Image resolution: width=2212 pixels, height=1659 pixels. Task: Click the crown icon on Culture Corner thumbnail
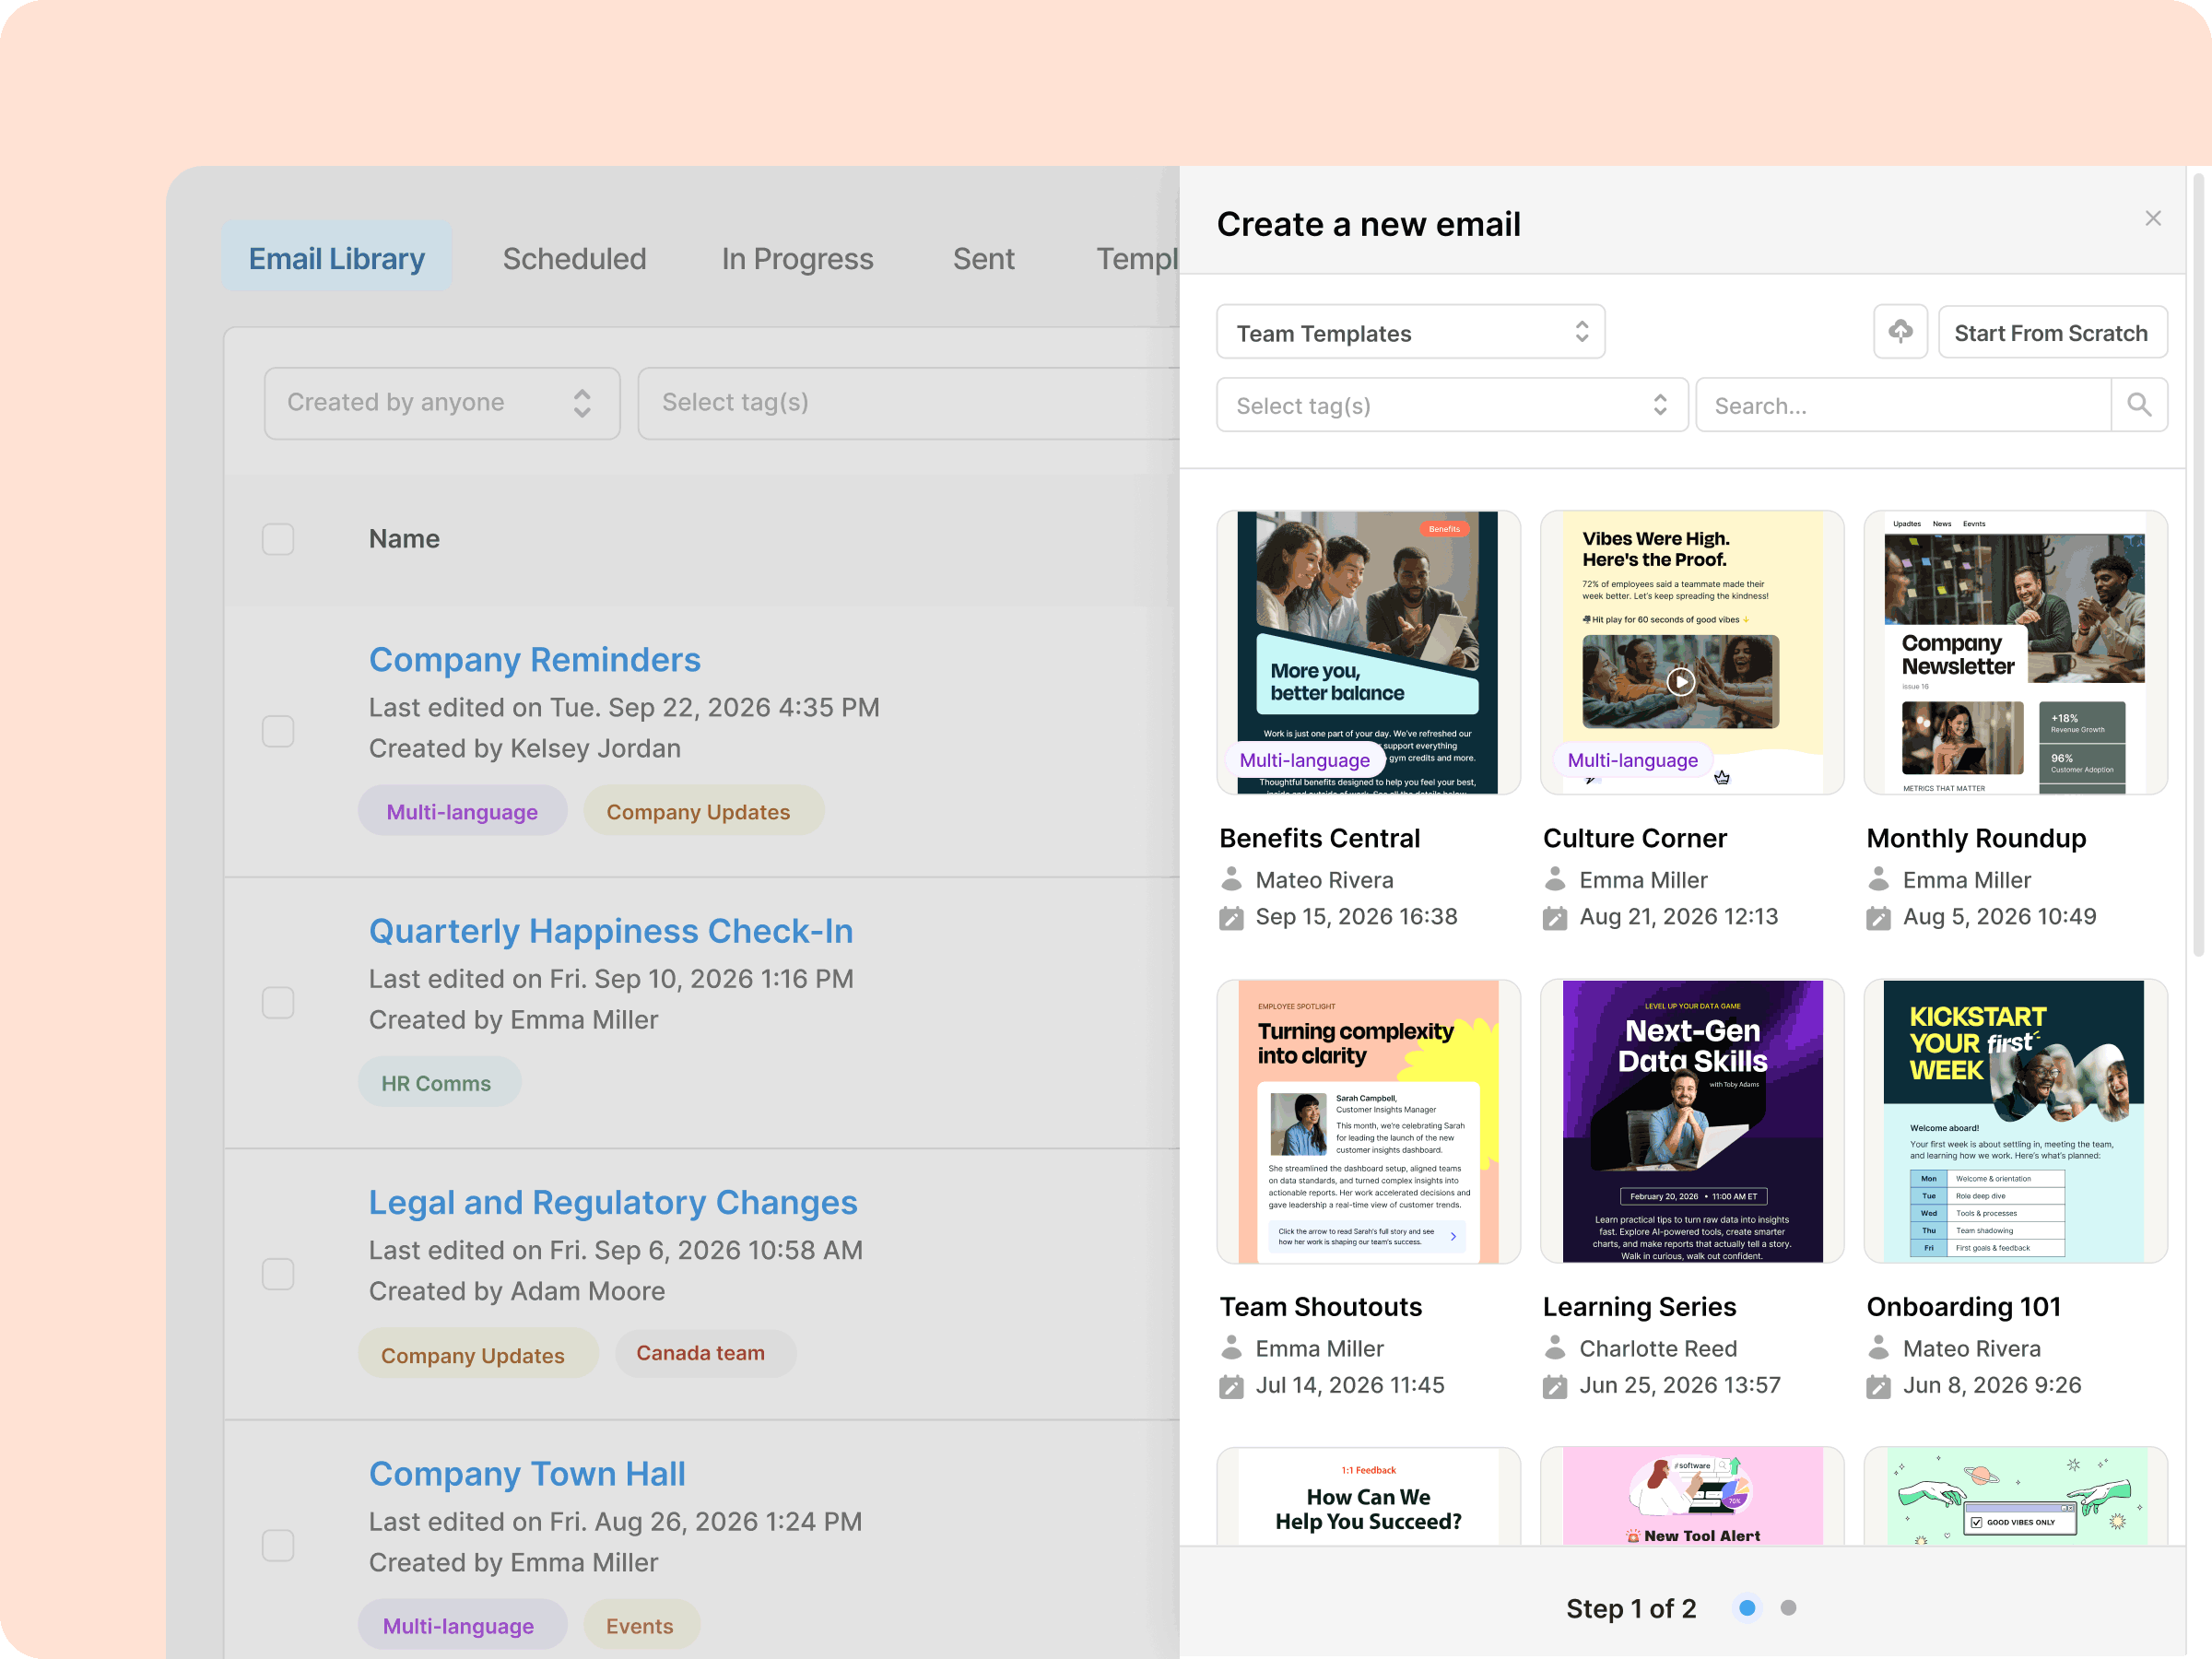[1721, 778]
